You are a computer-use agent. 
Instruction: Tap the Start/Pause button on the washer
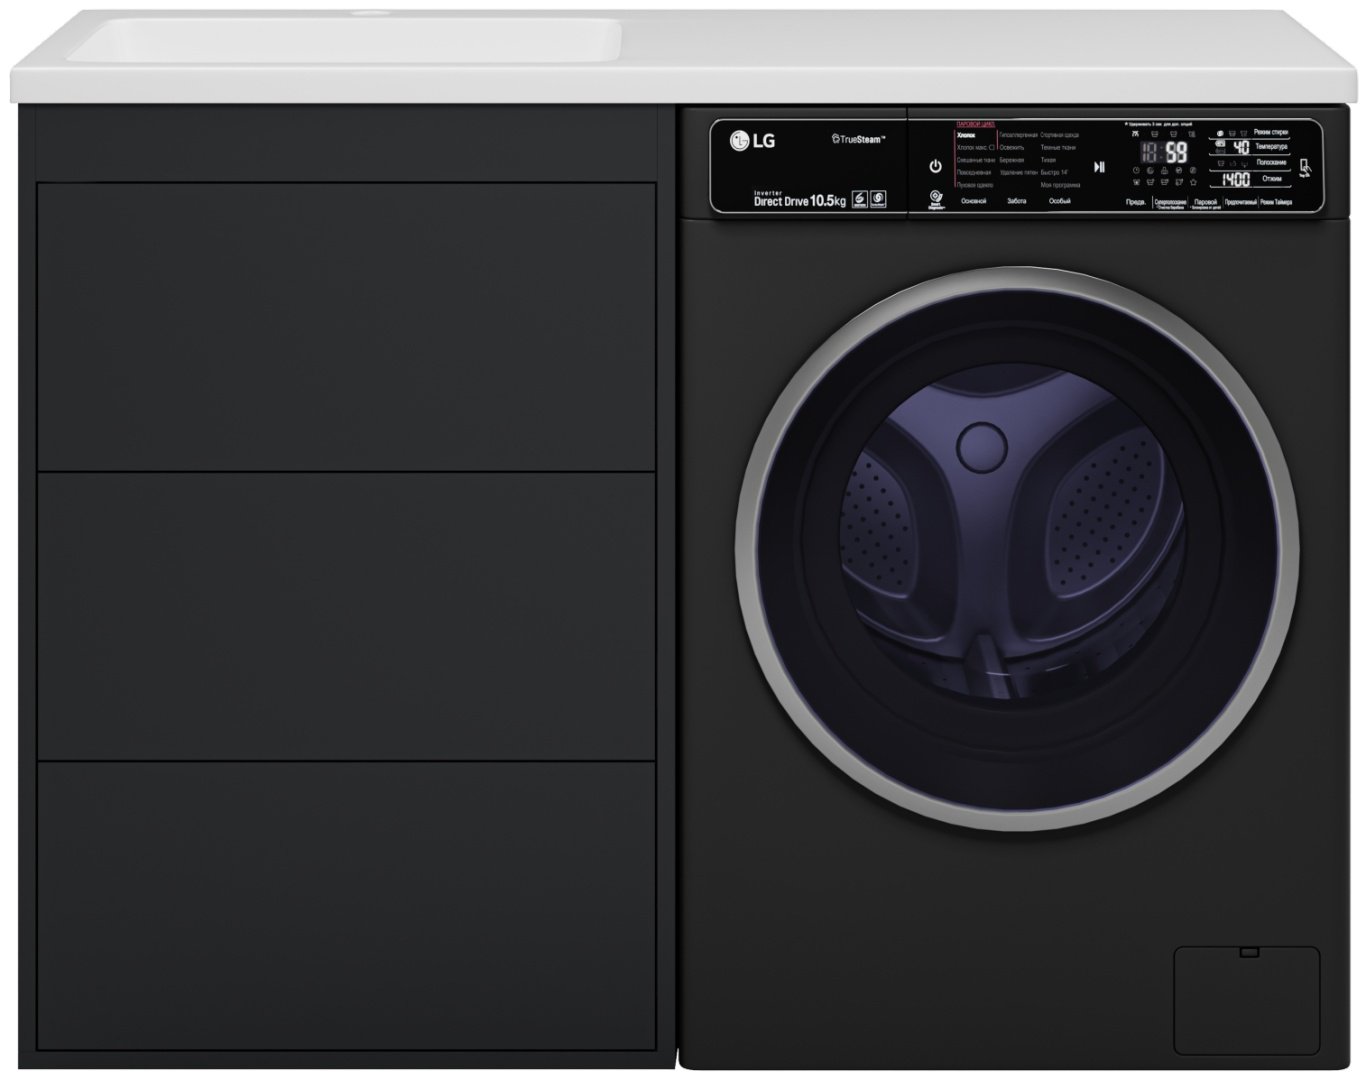1099,167
